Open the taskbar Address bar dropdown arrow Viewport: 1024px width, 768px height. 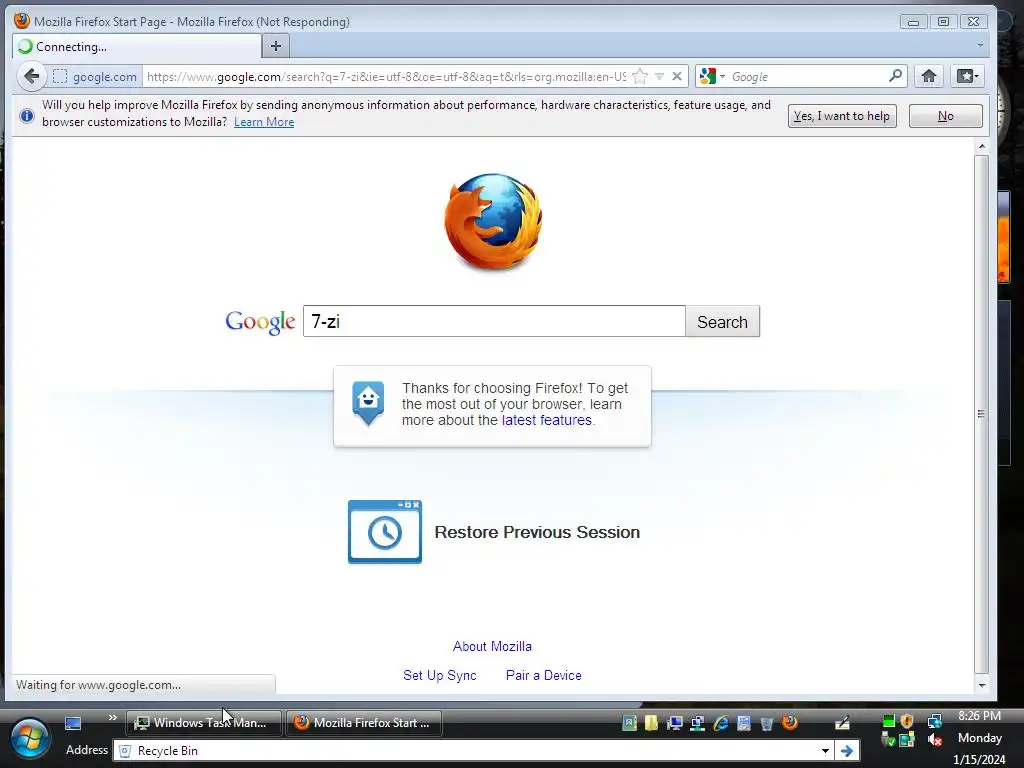click(x=825, y=750)
